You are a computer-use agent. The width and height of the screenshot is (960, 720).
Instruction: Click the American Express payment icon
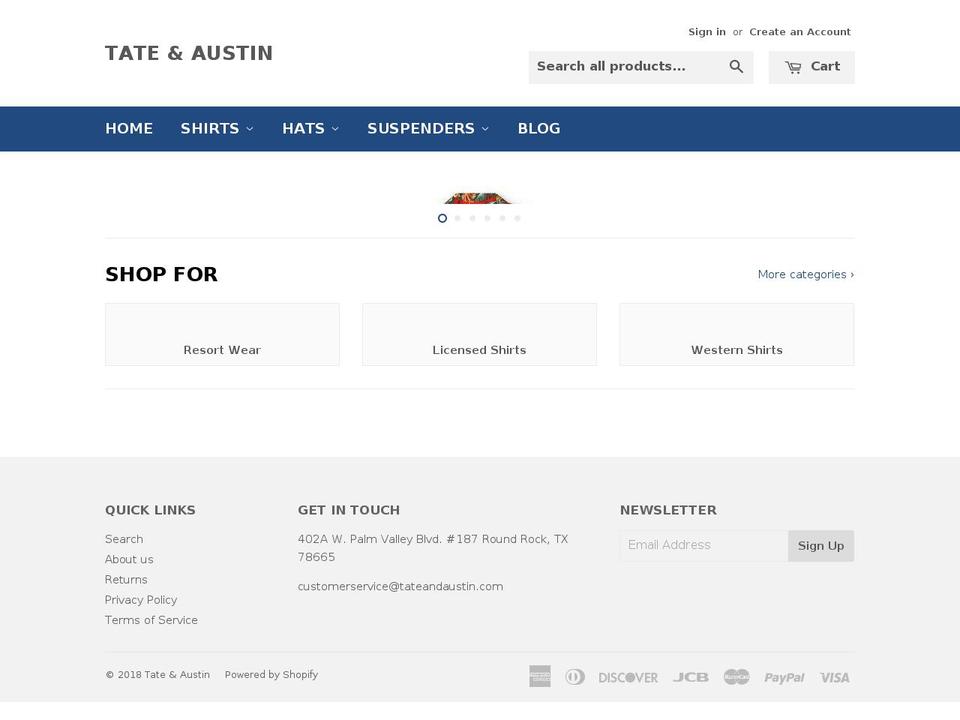(540, 677)
